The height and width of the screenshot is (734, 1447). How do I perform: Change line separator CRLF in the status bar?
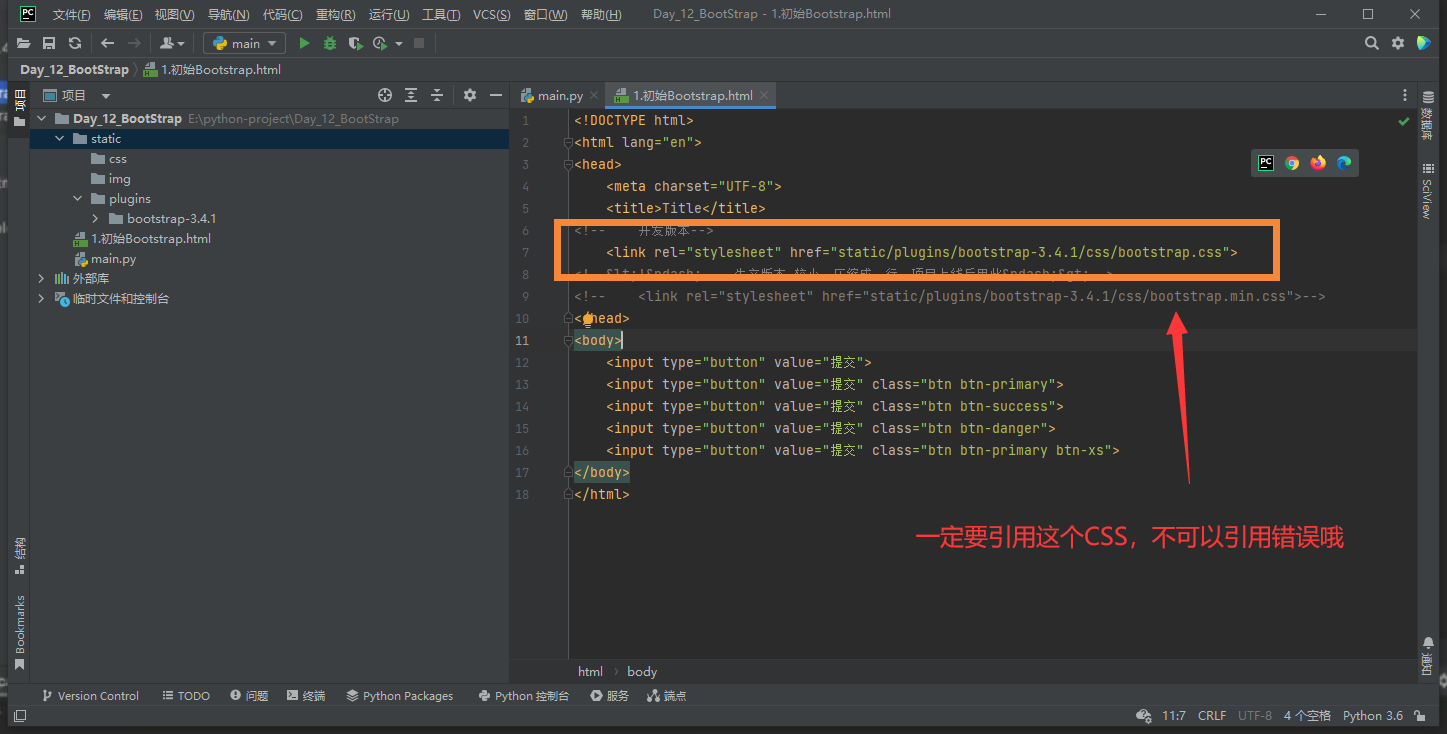[1212, 716]
